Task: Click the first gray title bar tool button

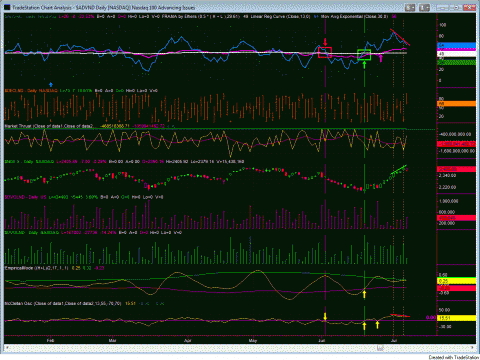Action: click(x=410, y=7)
